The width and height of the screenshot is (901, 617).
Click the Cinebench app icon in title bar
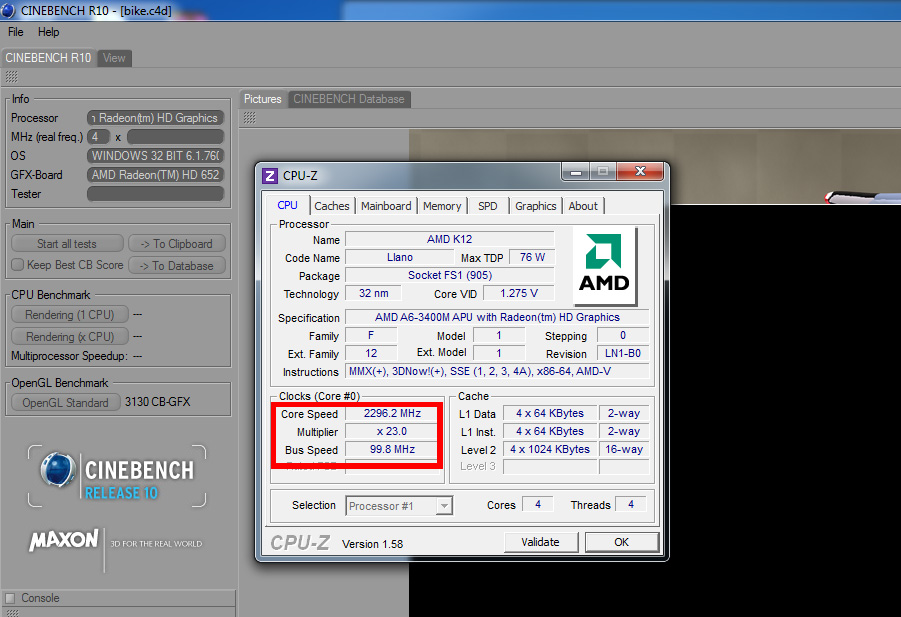[x=8, y=10]
